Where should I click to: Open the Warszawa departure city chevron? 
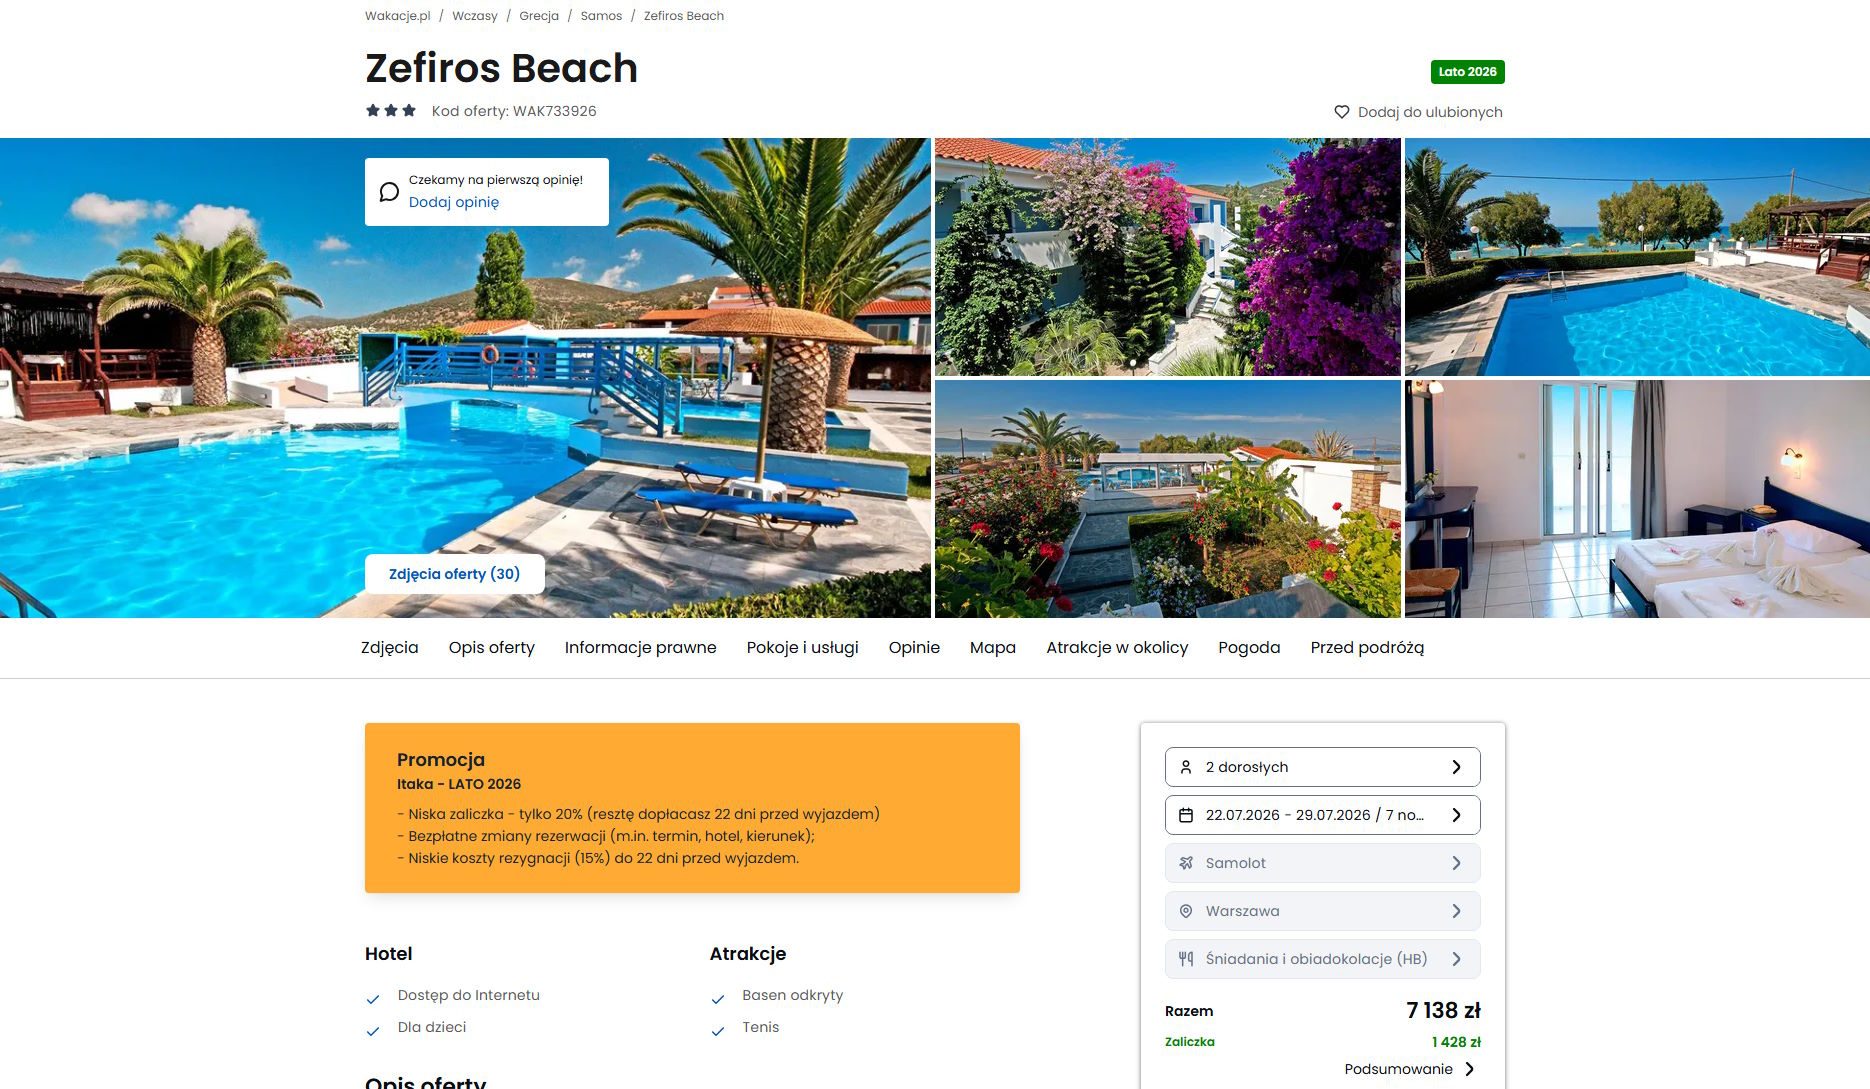[x=1456, y=911]
